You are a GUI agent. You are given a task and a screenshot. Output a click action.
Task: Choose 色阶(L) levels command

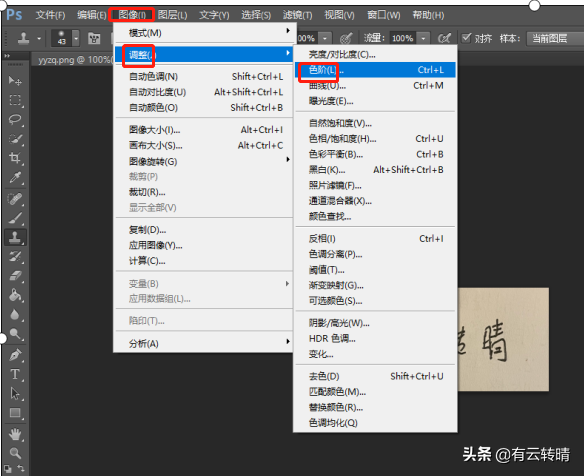[x=375, y=70]
